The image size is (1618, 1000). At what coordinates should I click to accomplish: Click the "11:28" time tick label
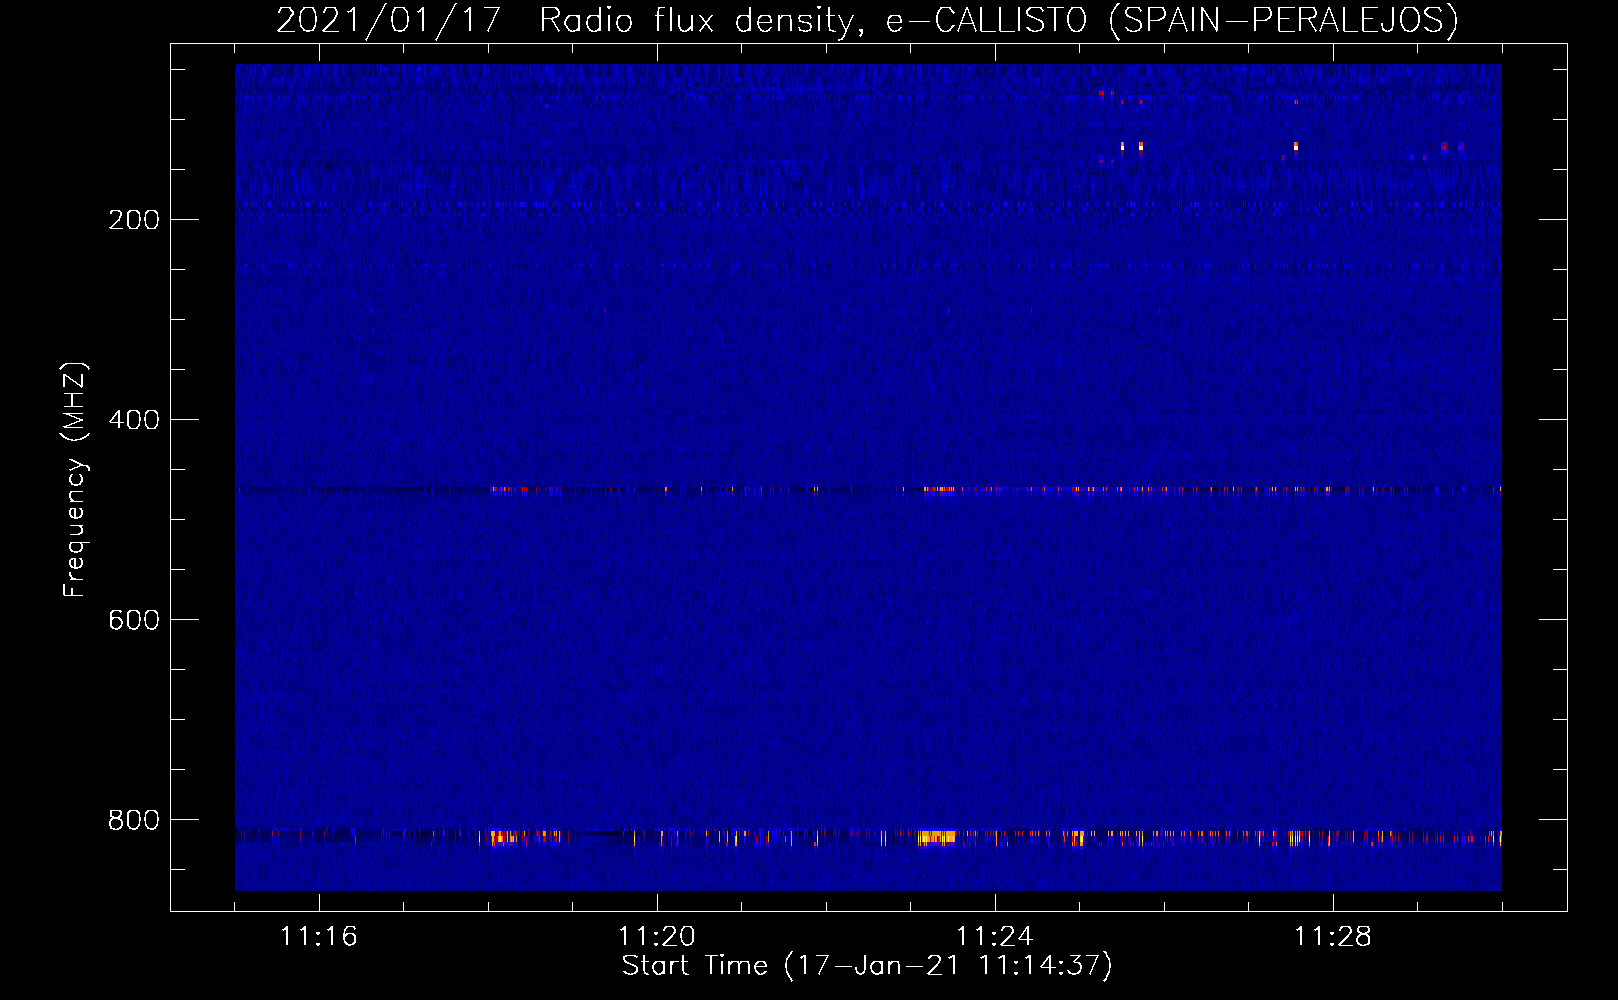[x=1333, y=937]
